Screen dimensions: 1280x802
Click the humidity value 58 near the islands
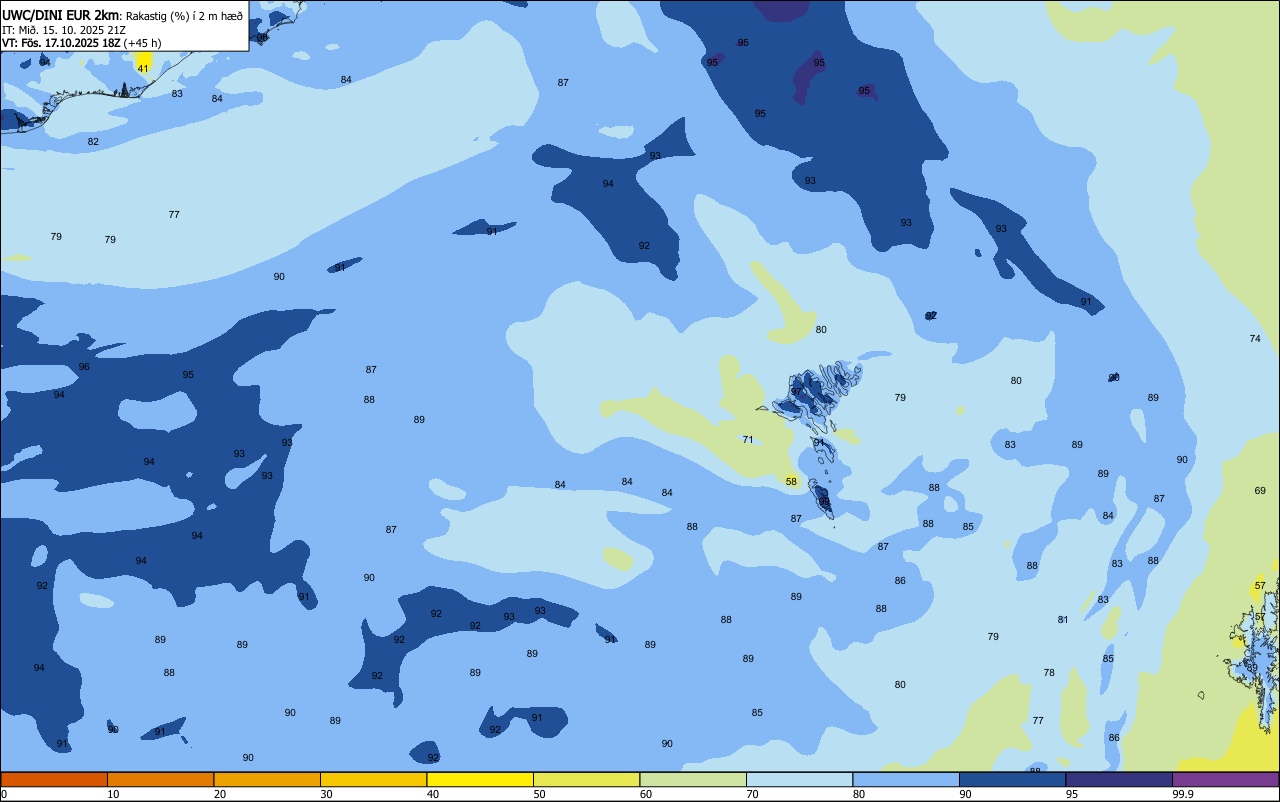point(791,482)
